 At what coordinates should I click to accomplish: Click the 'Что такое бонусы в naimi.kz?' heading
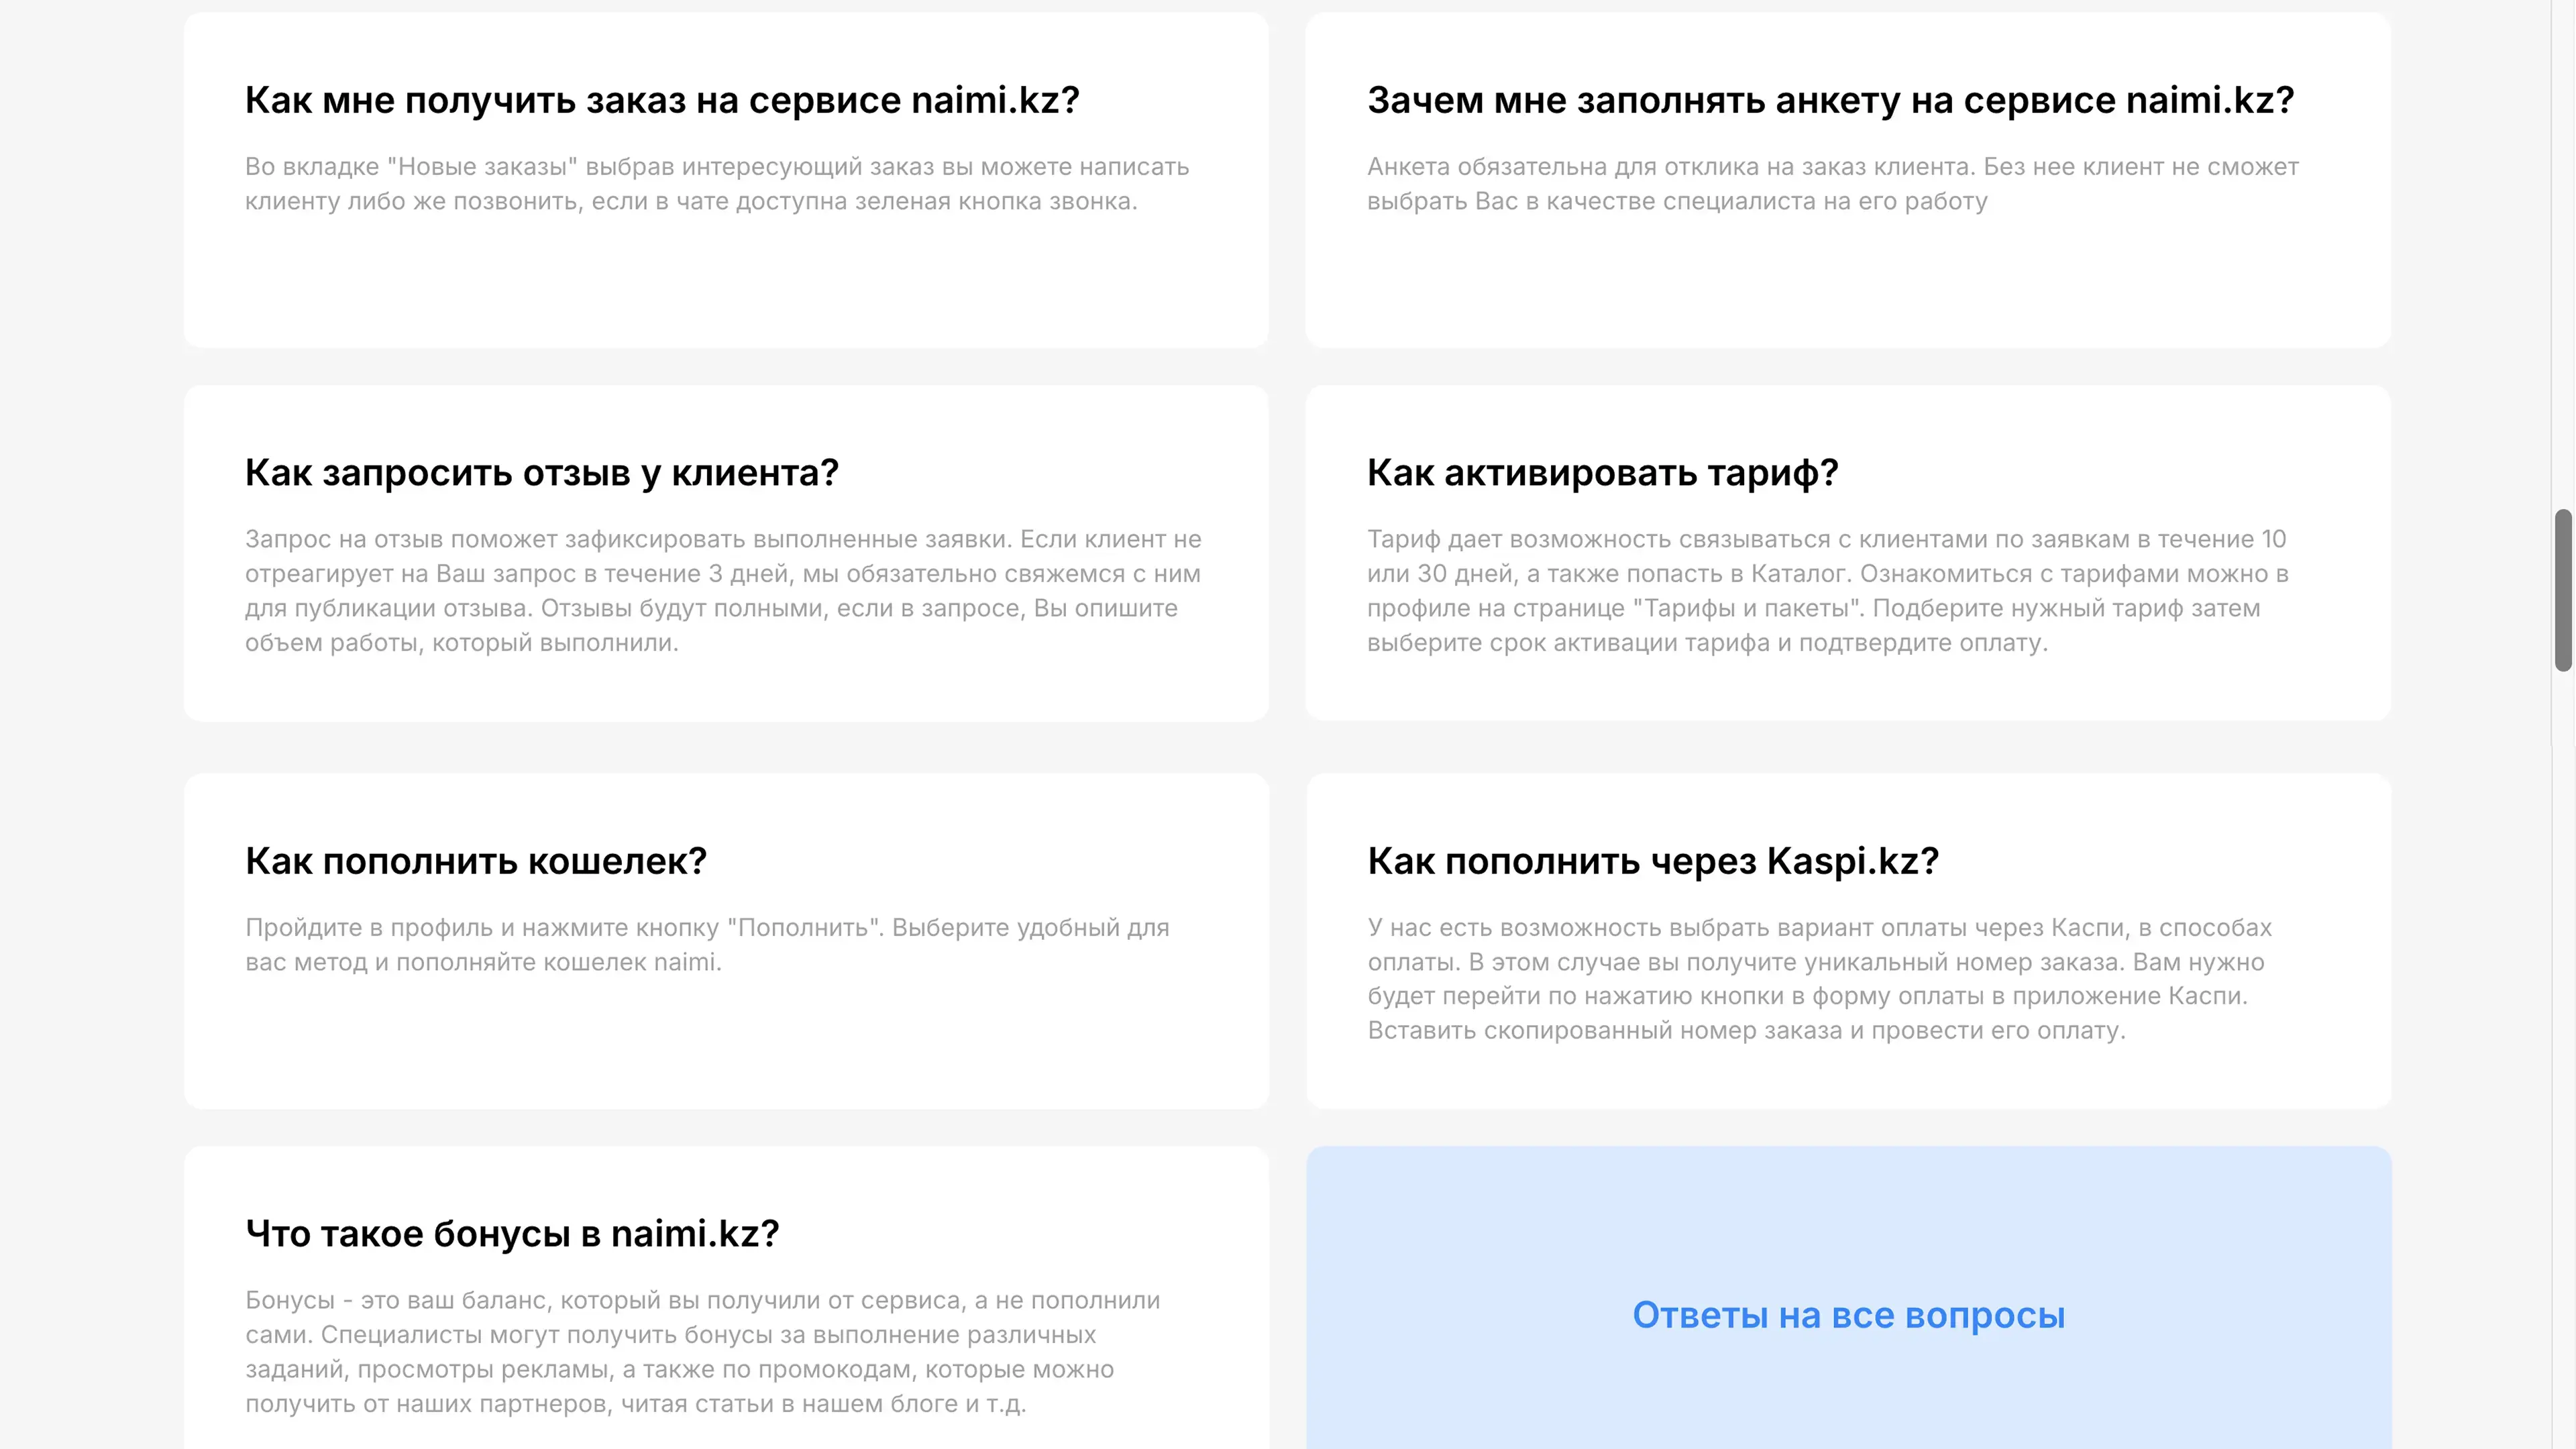click(x=512, y=1234)
